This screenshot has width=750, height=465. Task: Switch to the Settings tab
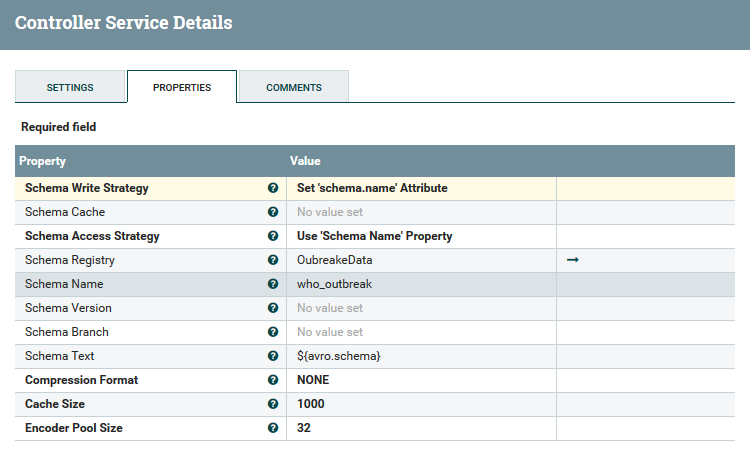70,87
